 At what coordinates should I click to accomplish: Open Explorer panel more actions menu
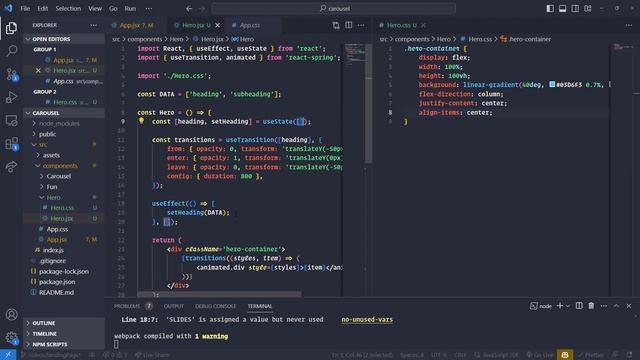(94, 25)
